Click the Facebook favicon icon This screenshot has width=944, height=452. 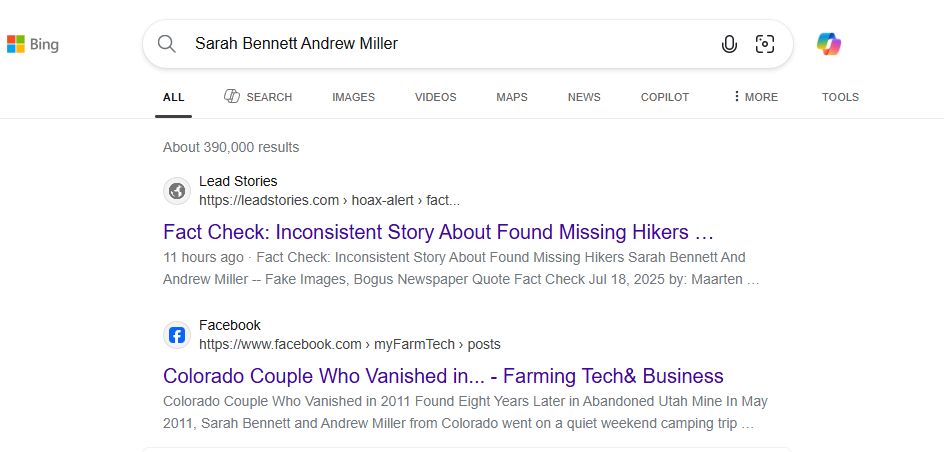pyautogui.click(x=177, y=335)
